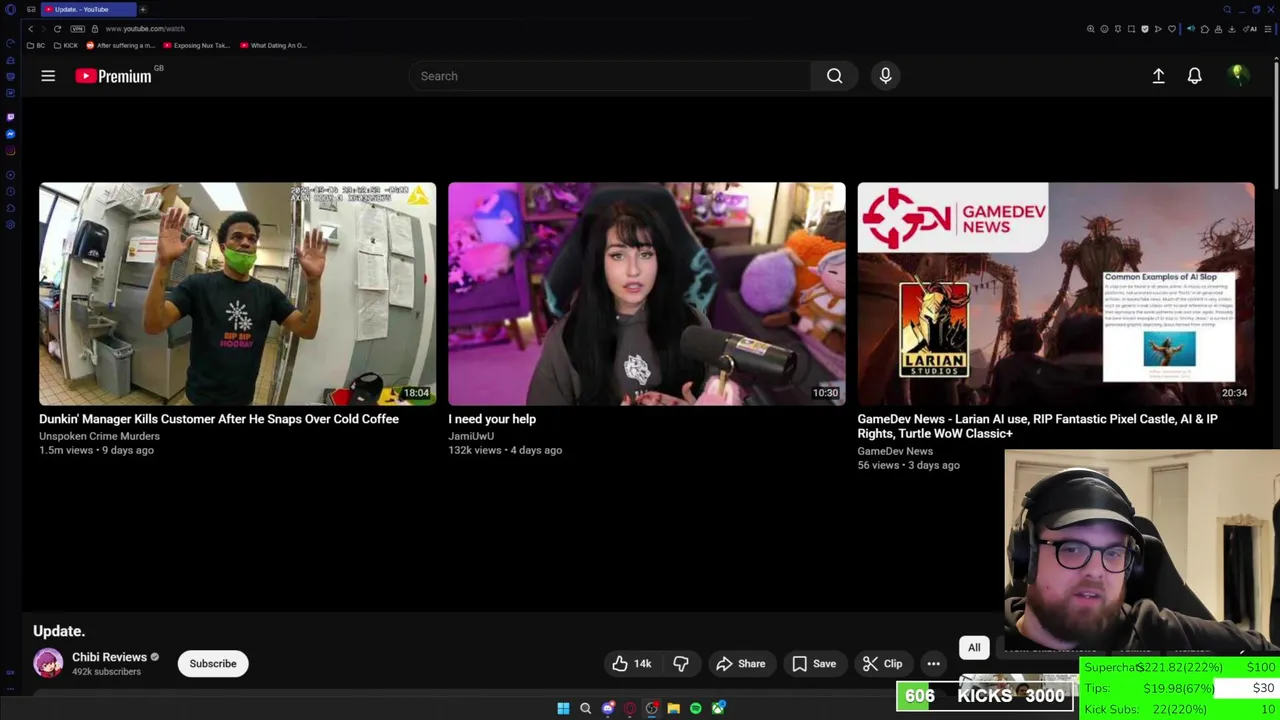Add page to bookmarks heart icon
The height and width of the screenshot is (720, 1280).
point(1172,29)
